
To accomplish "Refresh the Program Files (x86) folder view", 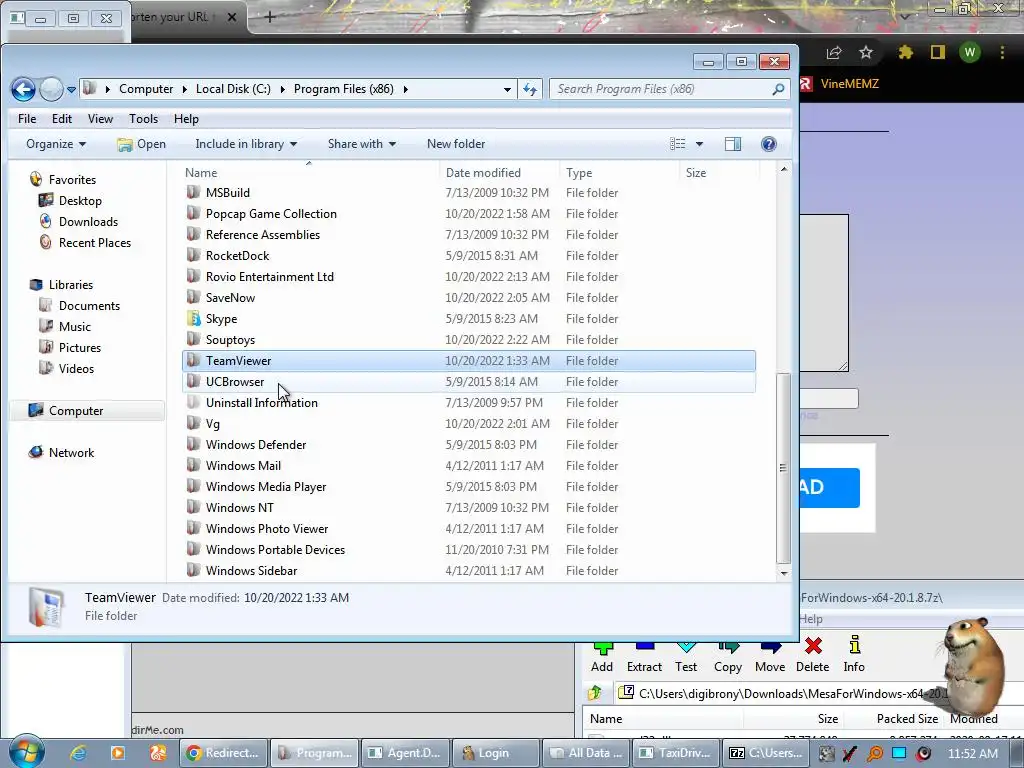I will (530, 89).
